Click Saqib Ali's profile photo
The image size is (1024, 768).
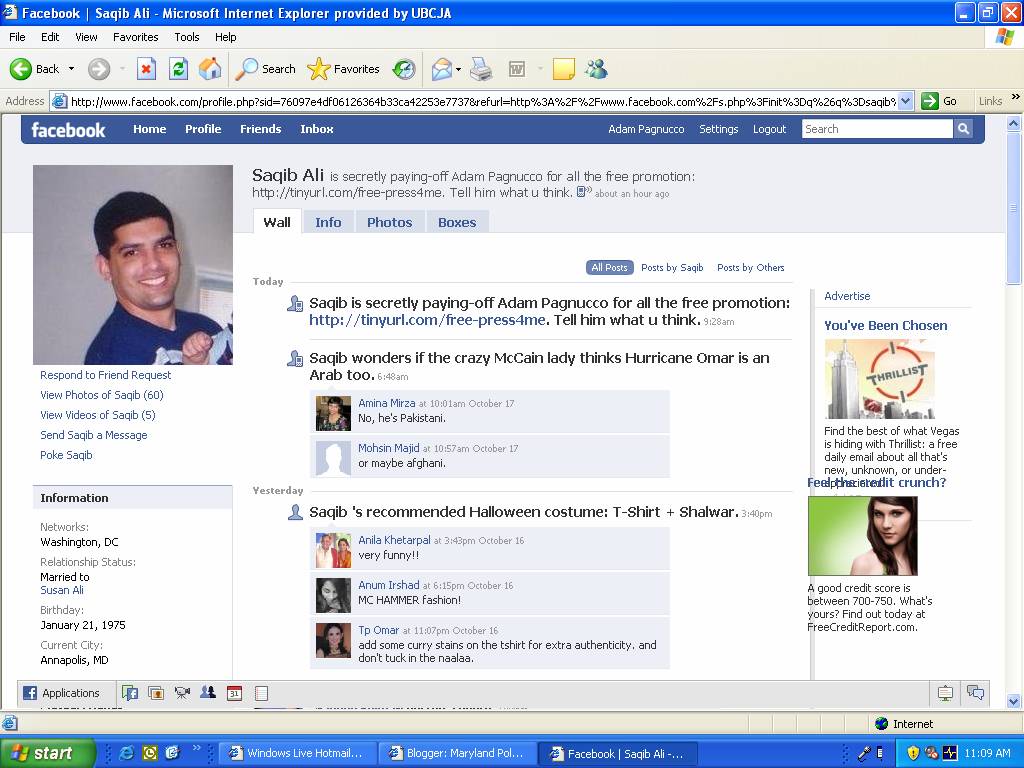point(133,264)
